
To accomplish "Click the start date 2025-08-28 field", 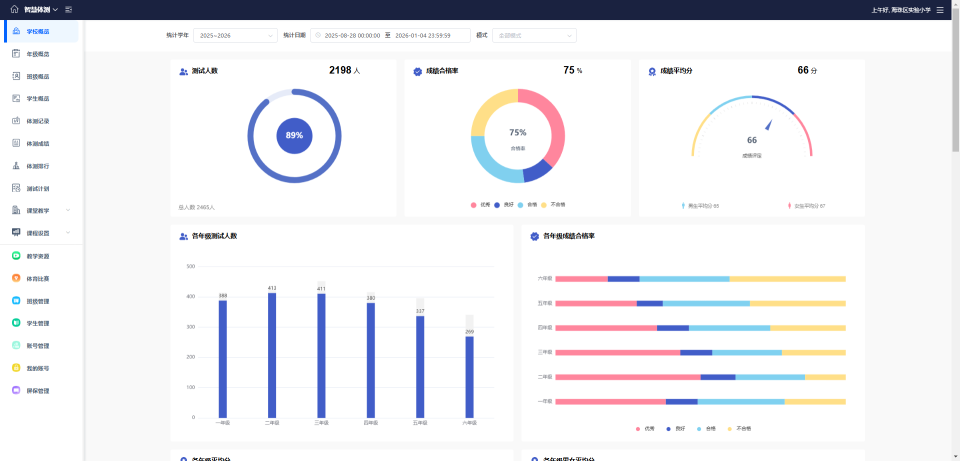I will point(352,36).
